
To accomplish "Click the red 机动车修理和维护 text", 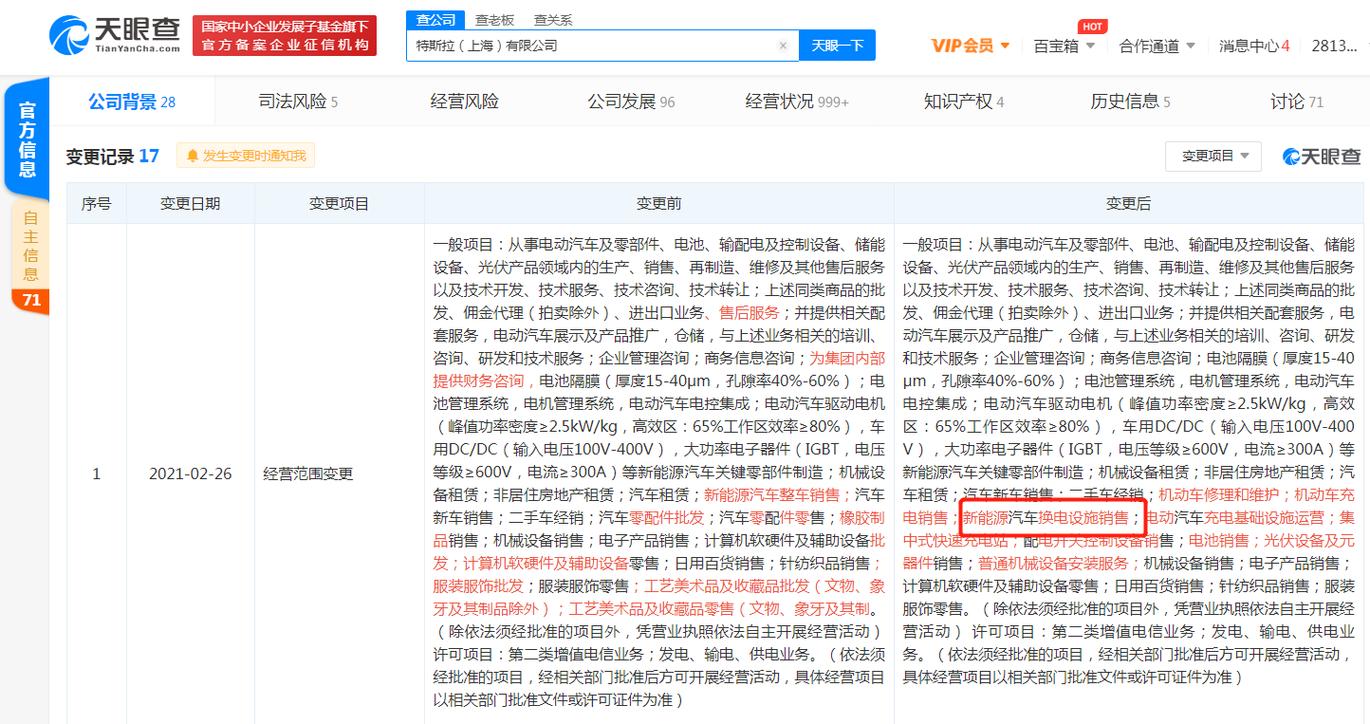I will coord(1221,495).
